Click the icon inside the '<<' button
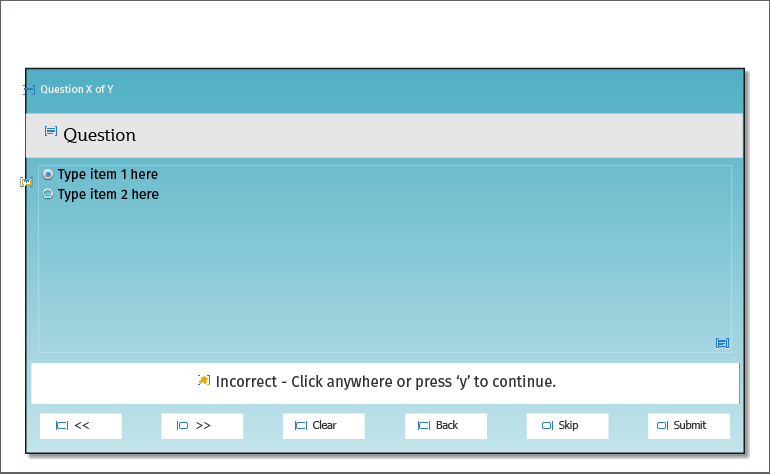Screen dimensions: 770x474 tap(62, 426)
